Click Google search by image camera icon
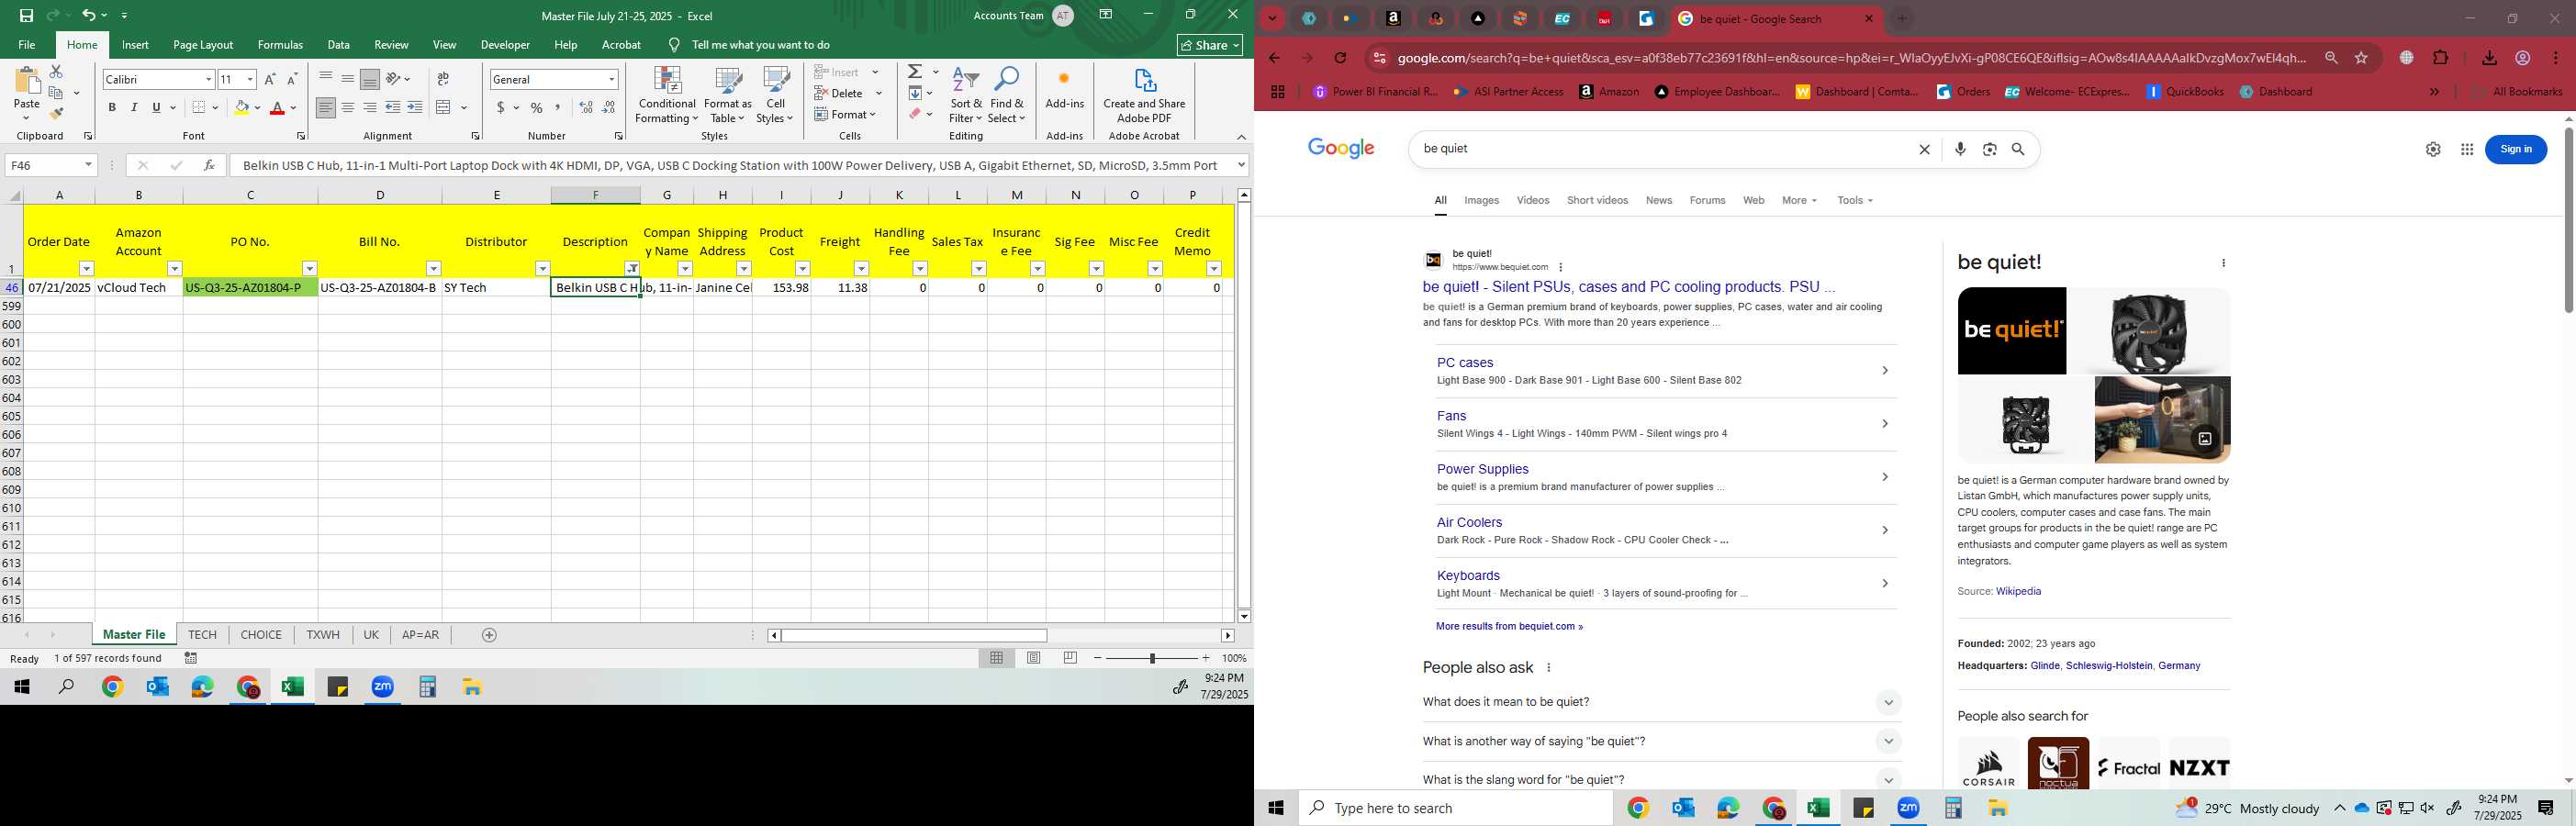Viewport: 2576px width, 826px height. tap(1990, 149)
